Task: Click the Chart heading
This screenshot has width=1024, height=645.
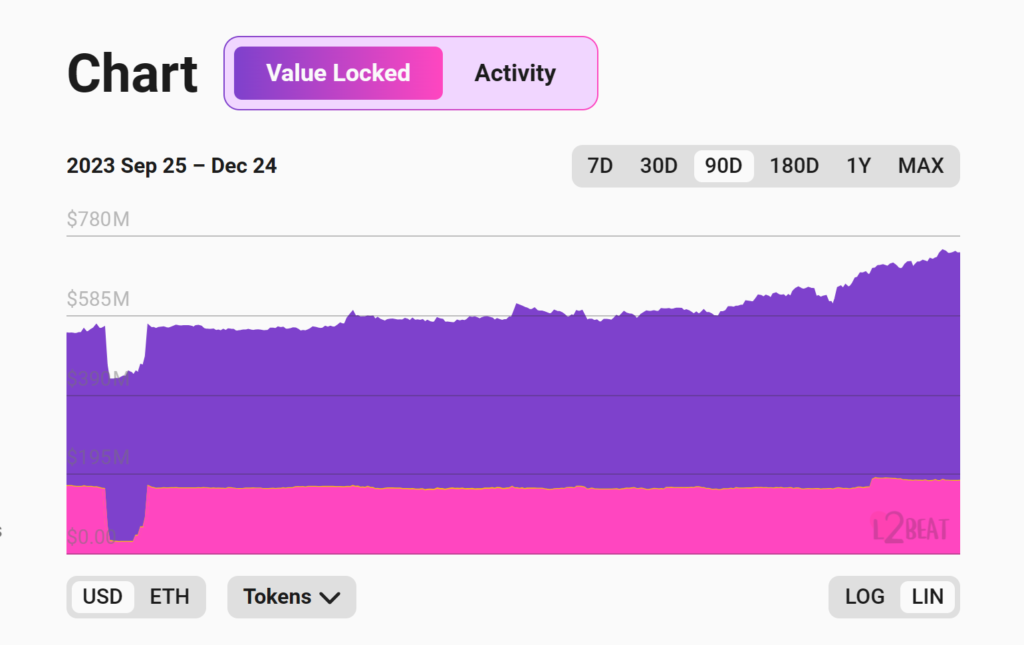Action: coord(132,74)
